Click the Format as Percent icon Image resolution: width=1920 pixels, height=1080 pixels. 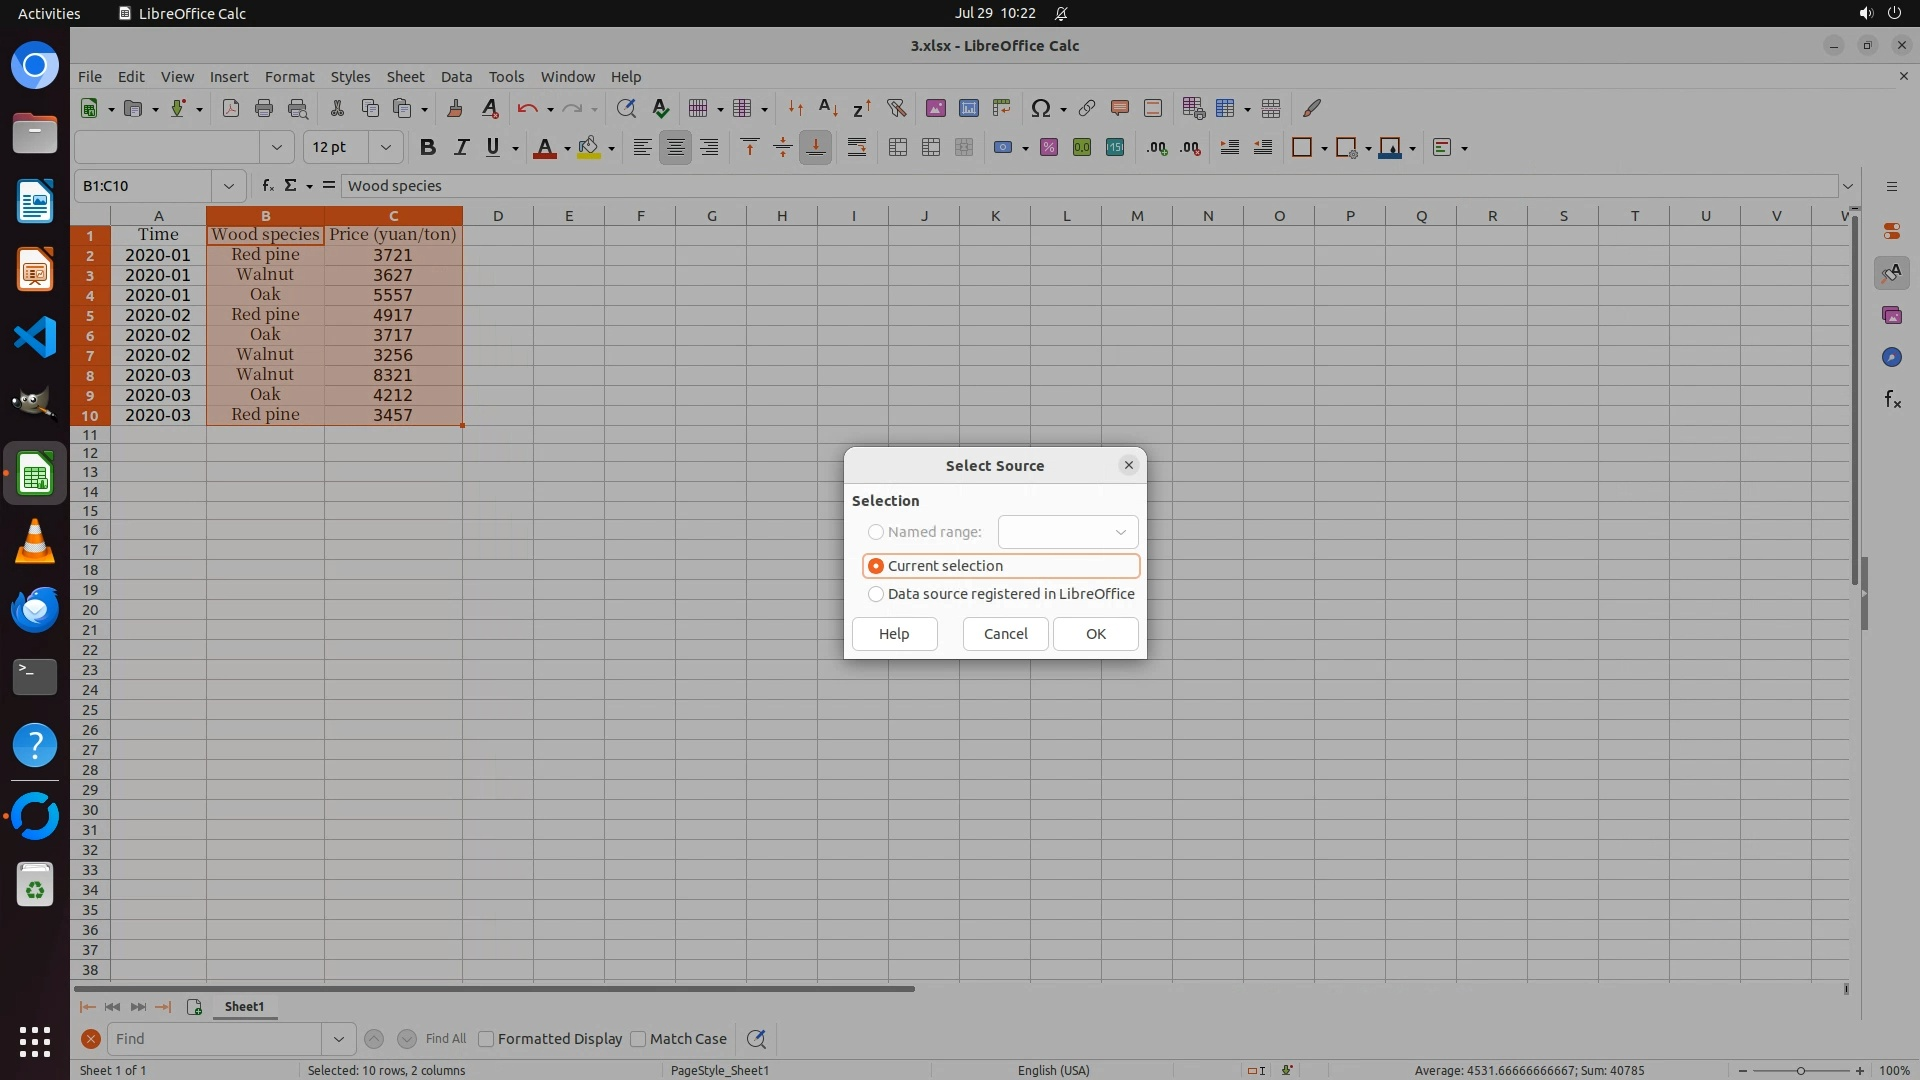click(1049, 148)
